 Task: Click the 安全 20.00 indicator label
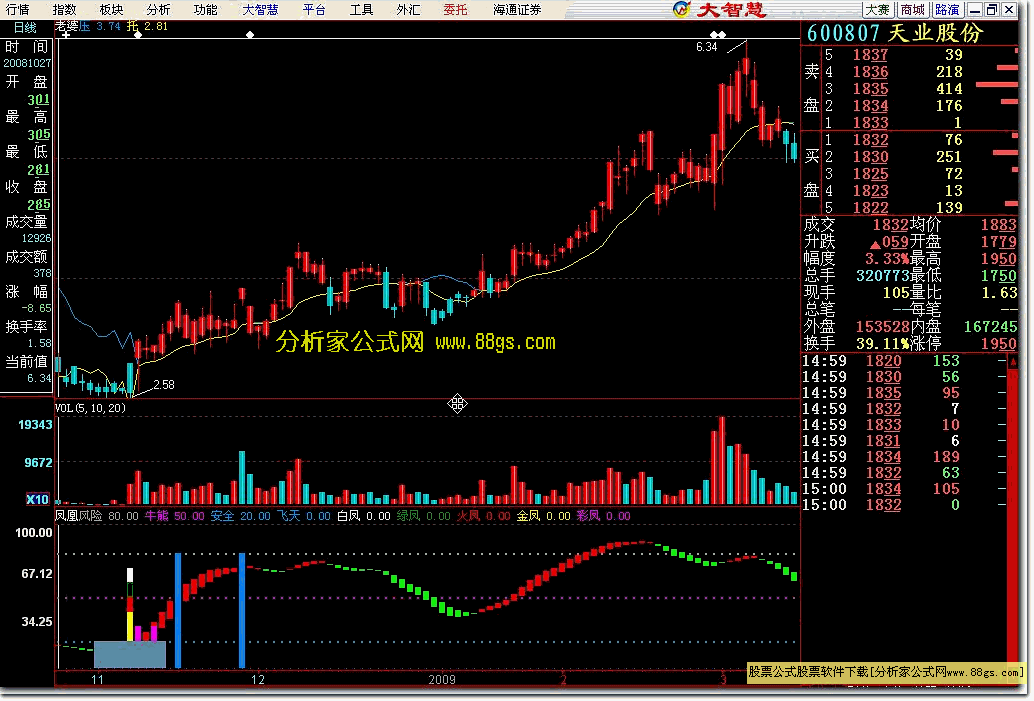[241, 516]
